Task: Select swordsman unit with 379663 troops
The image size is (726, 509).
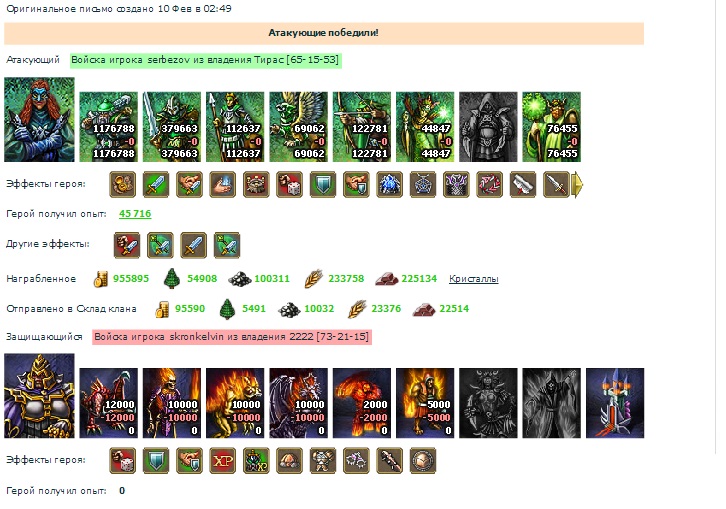Action: pyautogui.click(x=172, y=126)
